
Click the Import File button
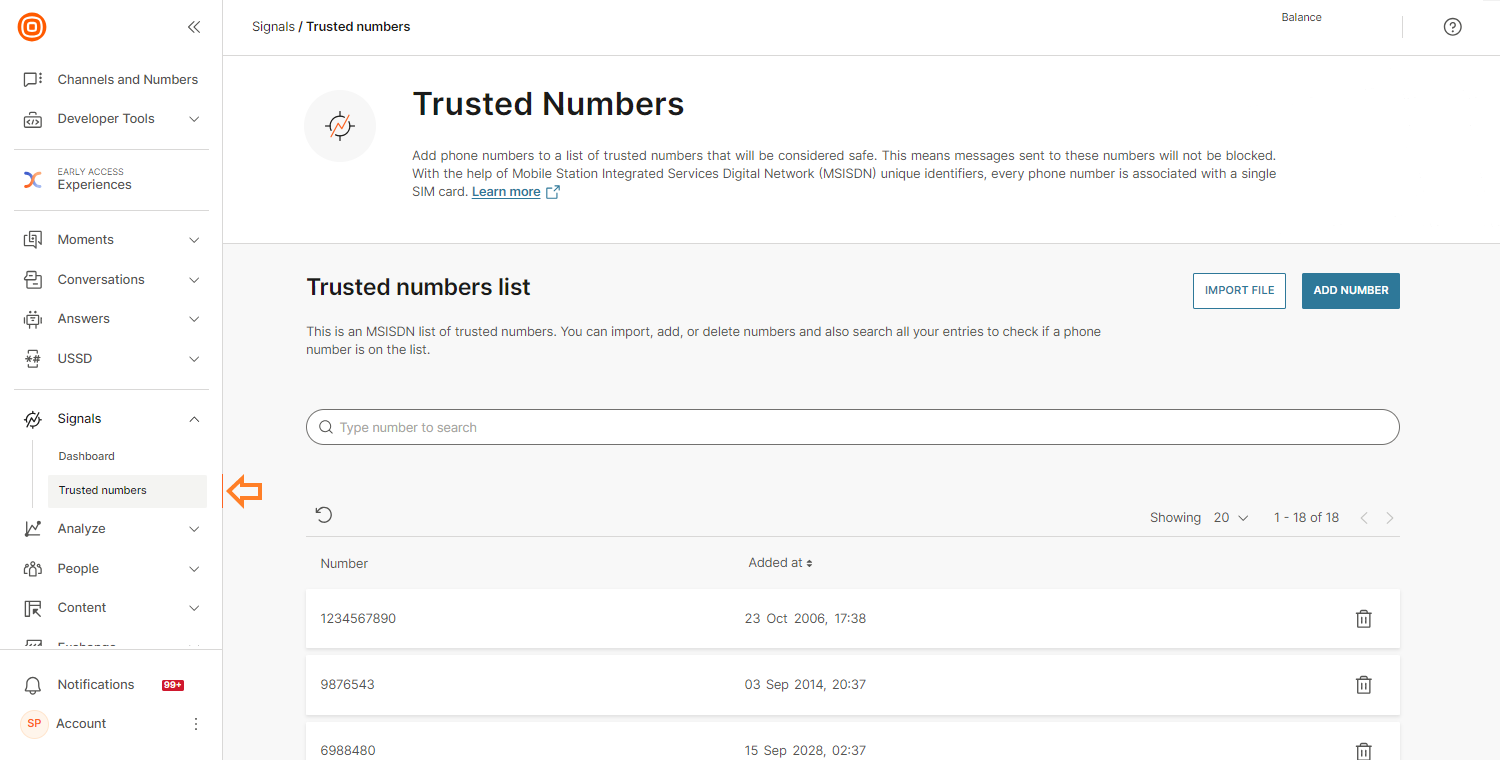click(x=1239, y=291)
